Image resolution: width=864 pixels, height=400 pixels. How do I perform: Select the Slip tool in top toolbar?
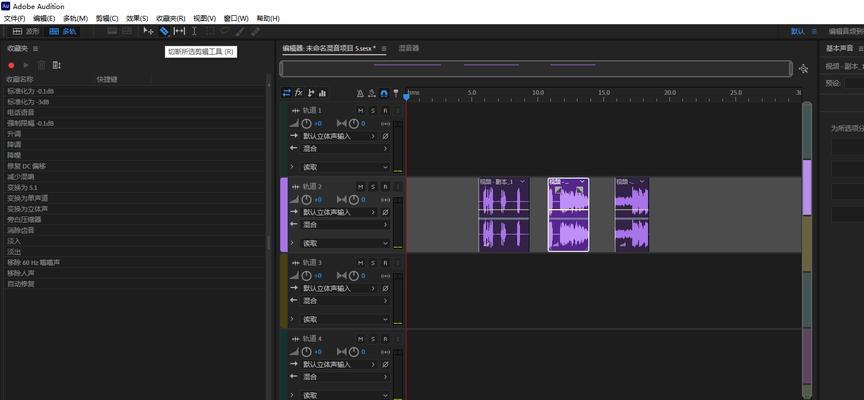pos(179,31)
